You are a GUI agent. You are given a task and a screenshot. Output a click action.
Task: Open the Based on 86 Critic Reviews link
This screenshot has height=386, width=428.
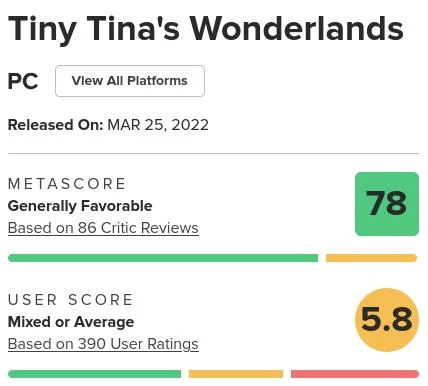pyautogui.click(x=103, y=228)
